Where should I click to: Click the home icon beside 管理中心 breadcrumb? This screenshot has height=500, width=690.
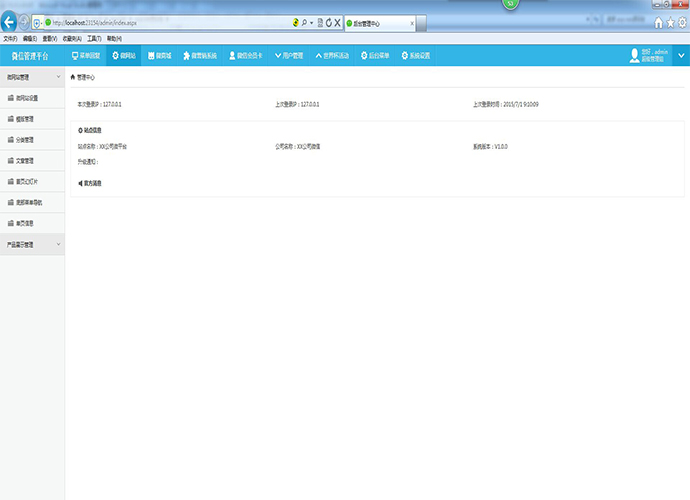73,76
